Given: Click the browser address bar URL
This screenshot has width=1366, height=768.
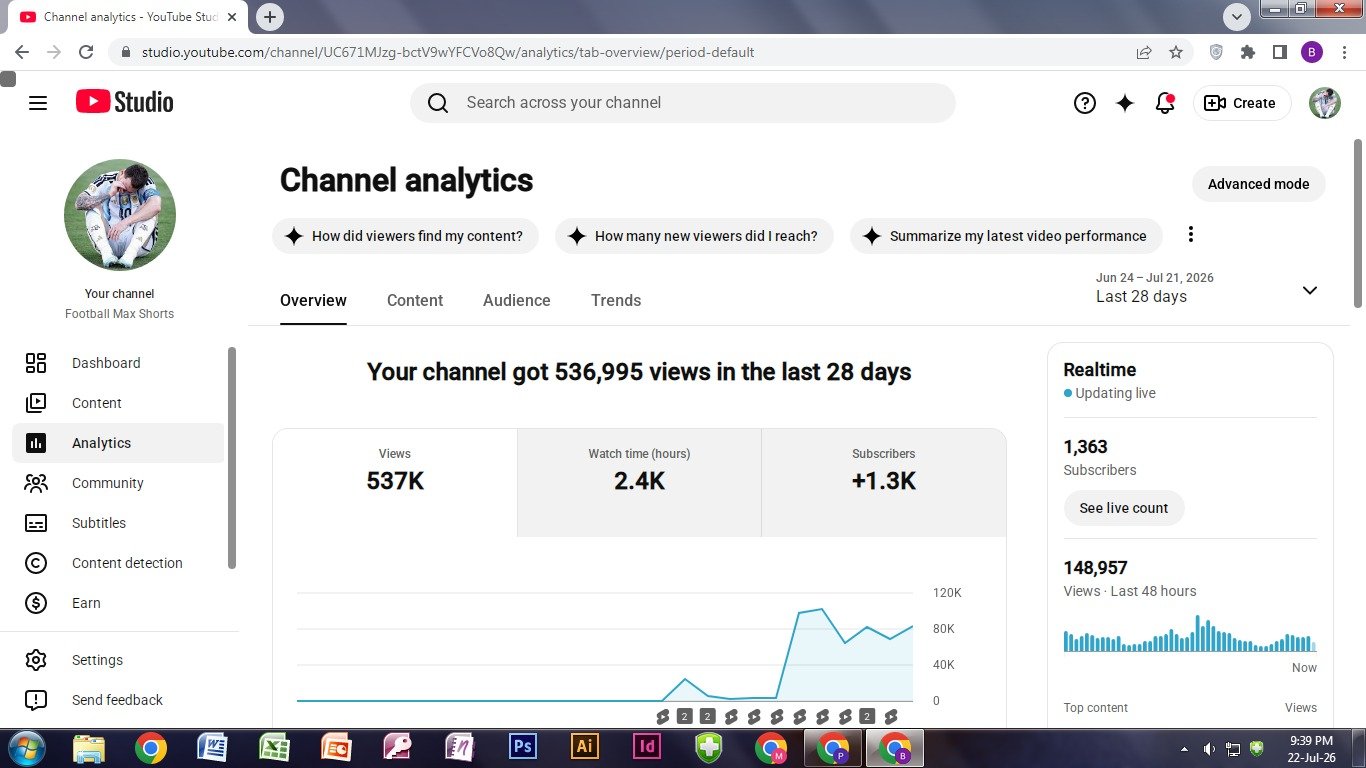Looking at the screenshot, I should 448,52.
